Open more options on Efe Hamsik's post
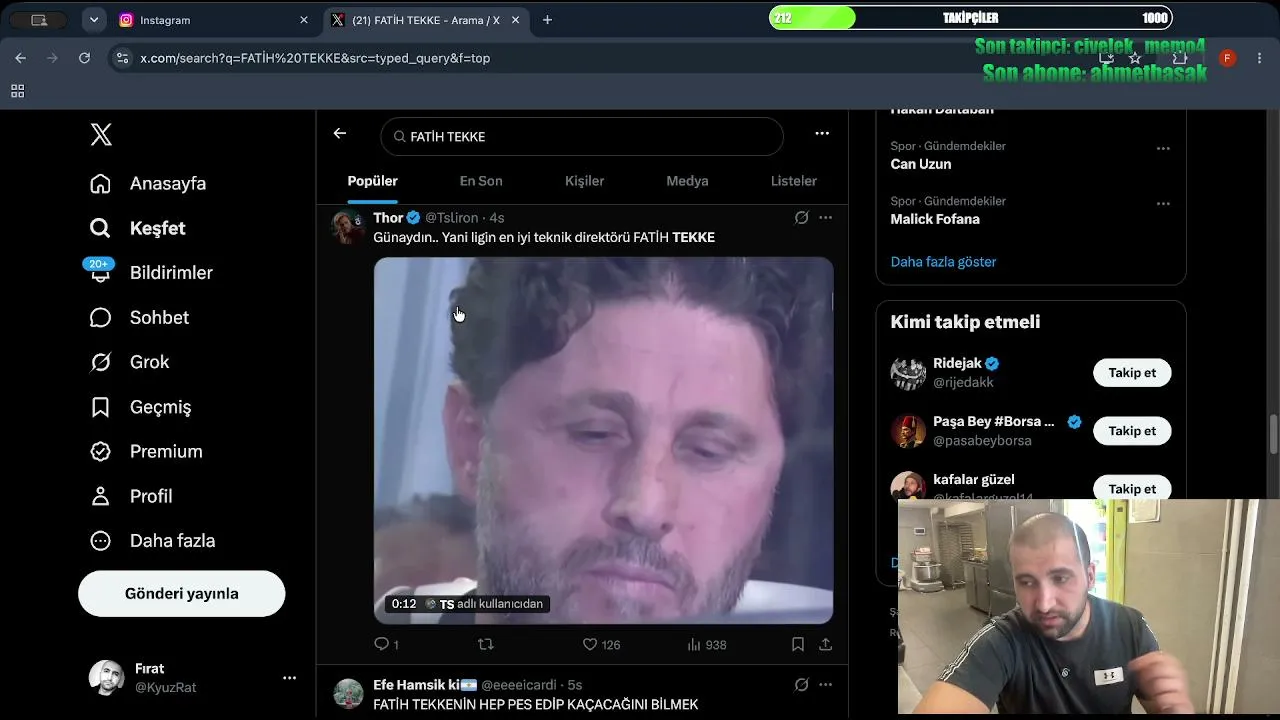 pos(825,685)
